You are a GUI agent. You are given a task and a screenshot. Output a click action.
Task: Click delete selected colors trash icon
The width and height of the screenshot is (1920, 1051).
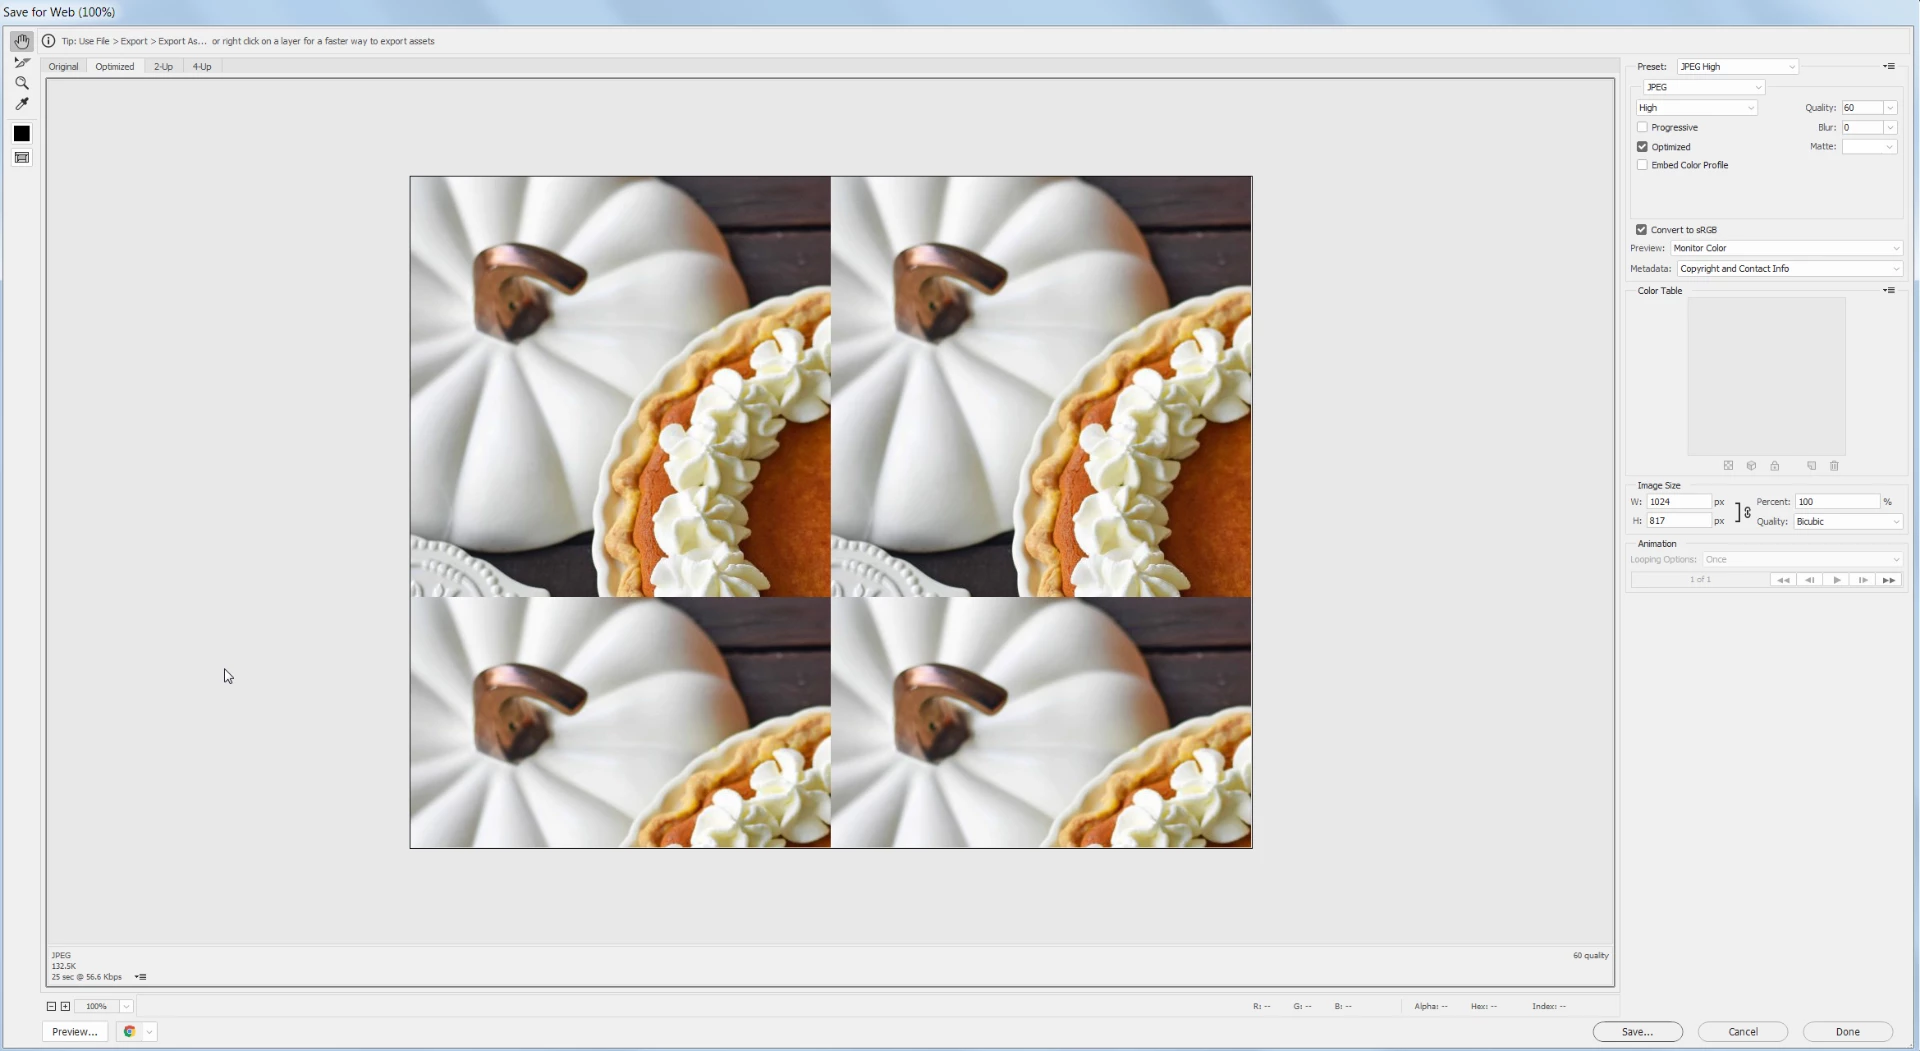1834,466
